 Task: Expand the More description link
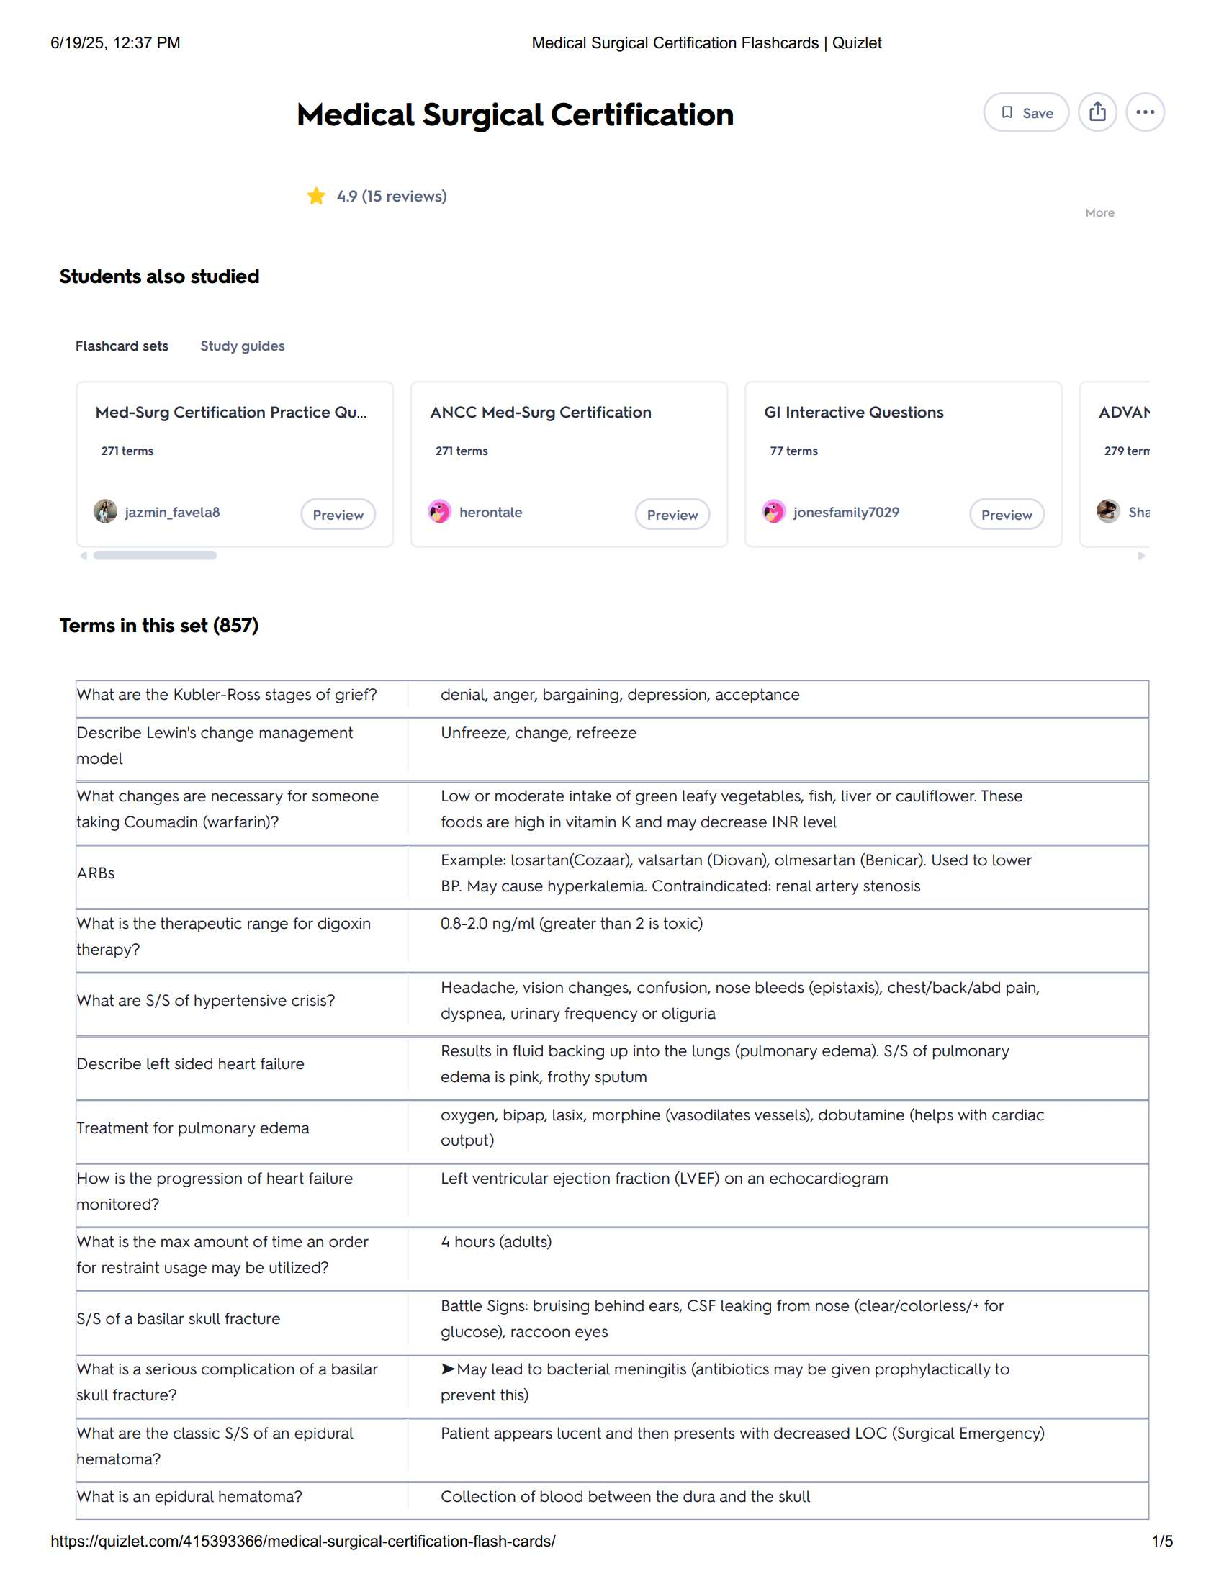pyautogui.click(x=1099, y=213)
